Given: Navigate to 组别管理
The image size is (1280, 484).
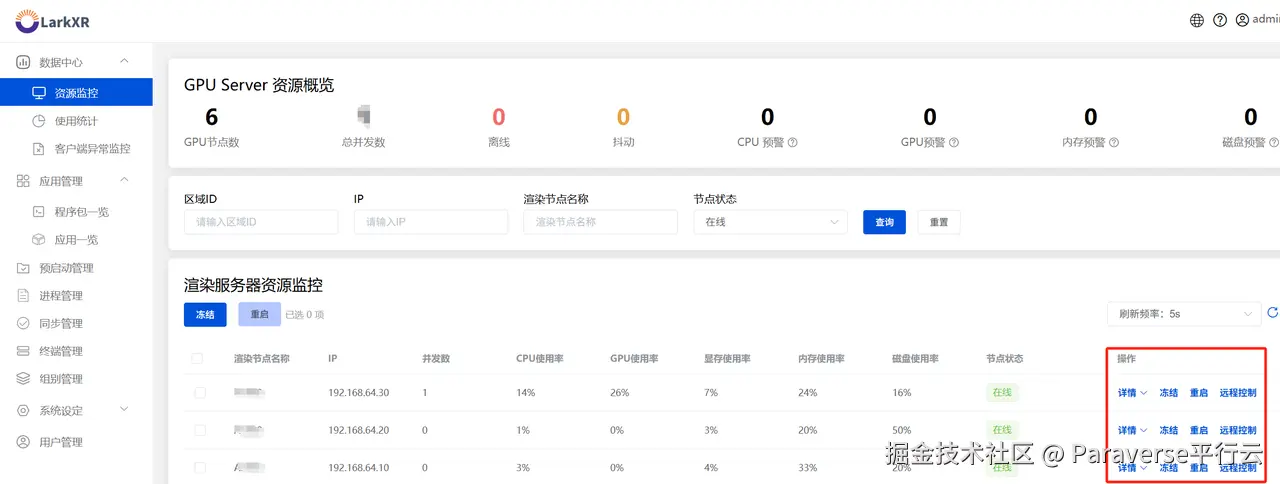Looking at the screenshot, I should pyautogui.click(x=61, y=379).
